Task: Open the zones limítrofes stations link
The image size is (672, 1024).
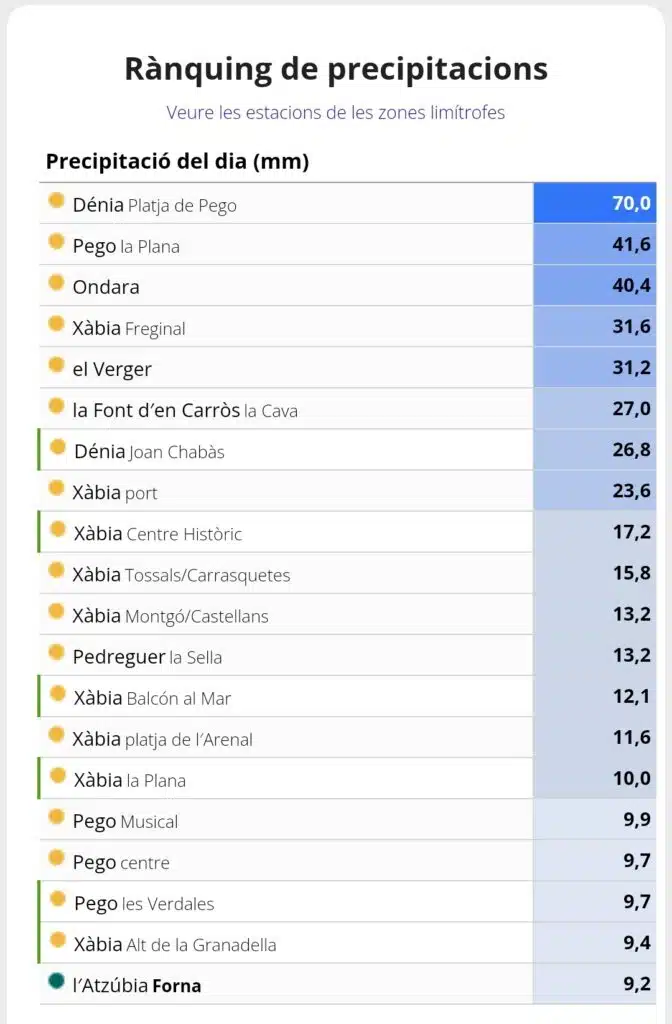Action: point(336,112)
